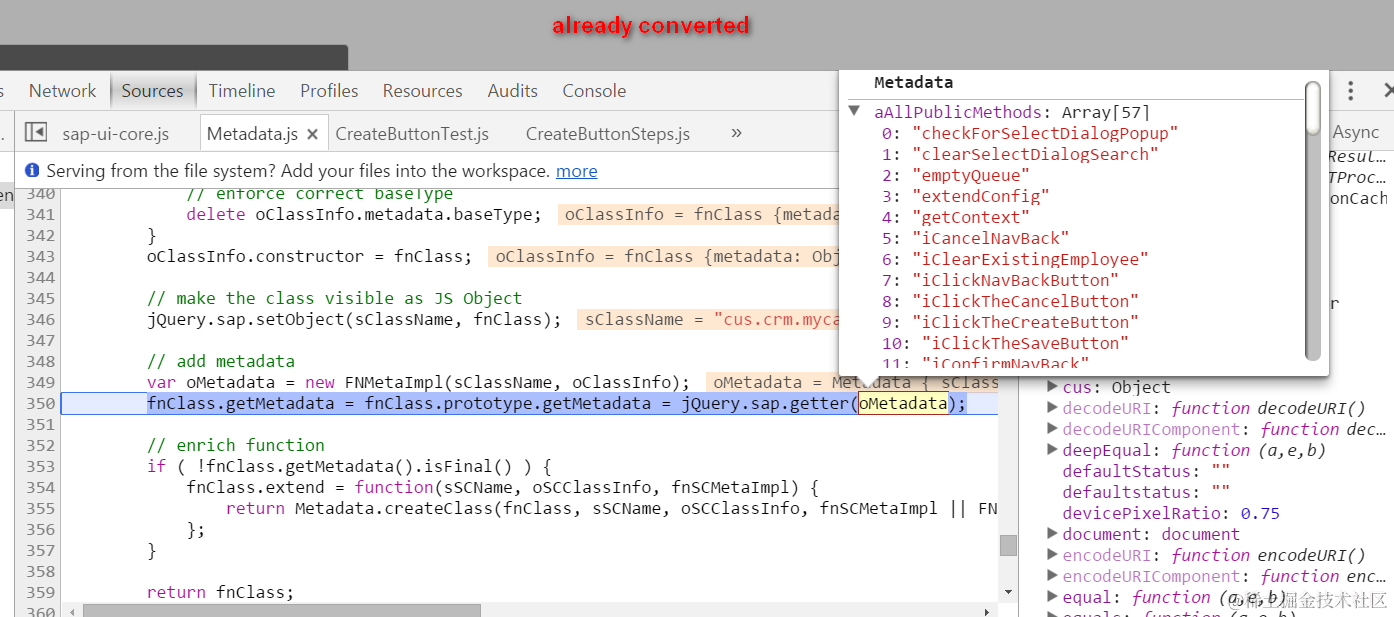Click the highlighted oMetadata variable on line 350
Image resolution: width=1394 pixels, height=617 pixels.
pos(903,403)
